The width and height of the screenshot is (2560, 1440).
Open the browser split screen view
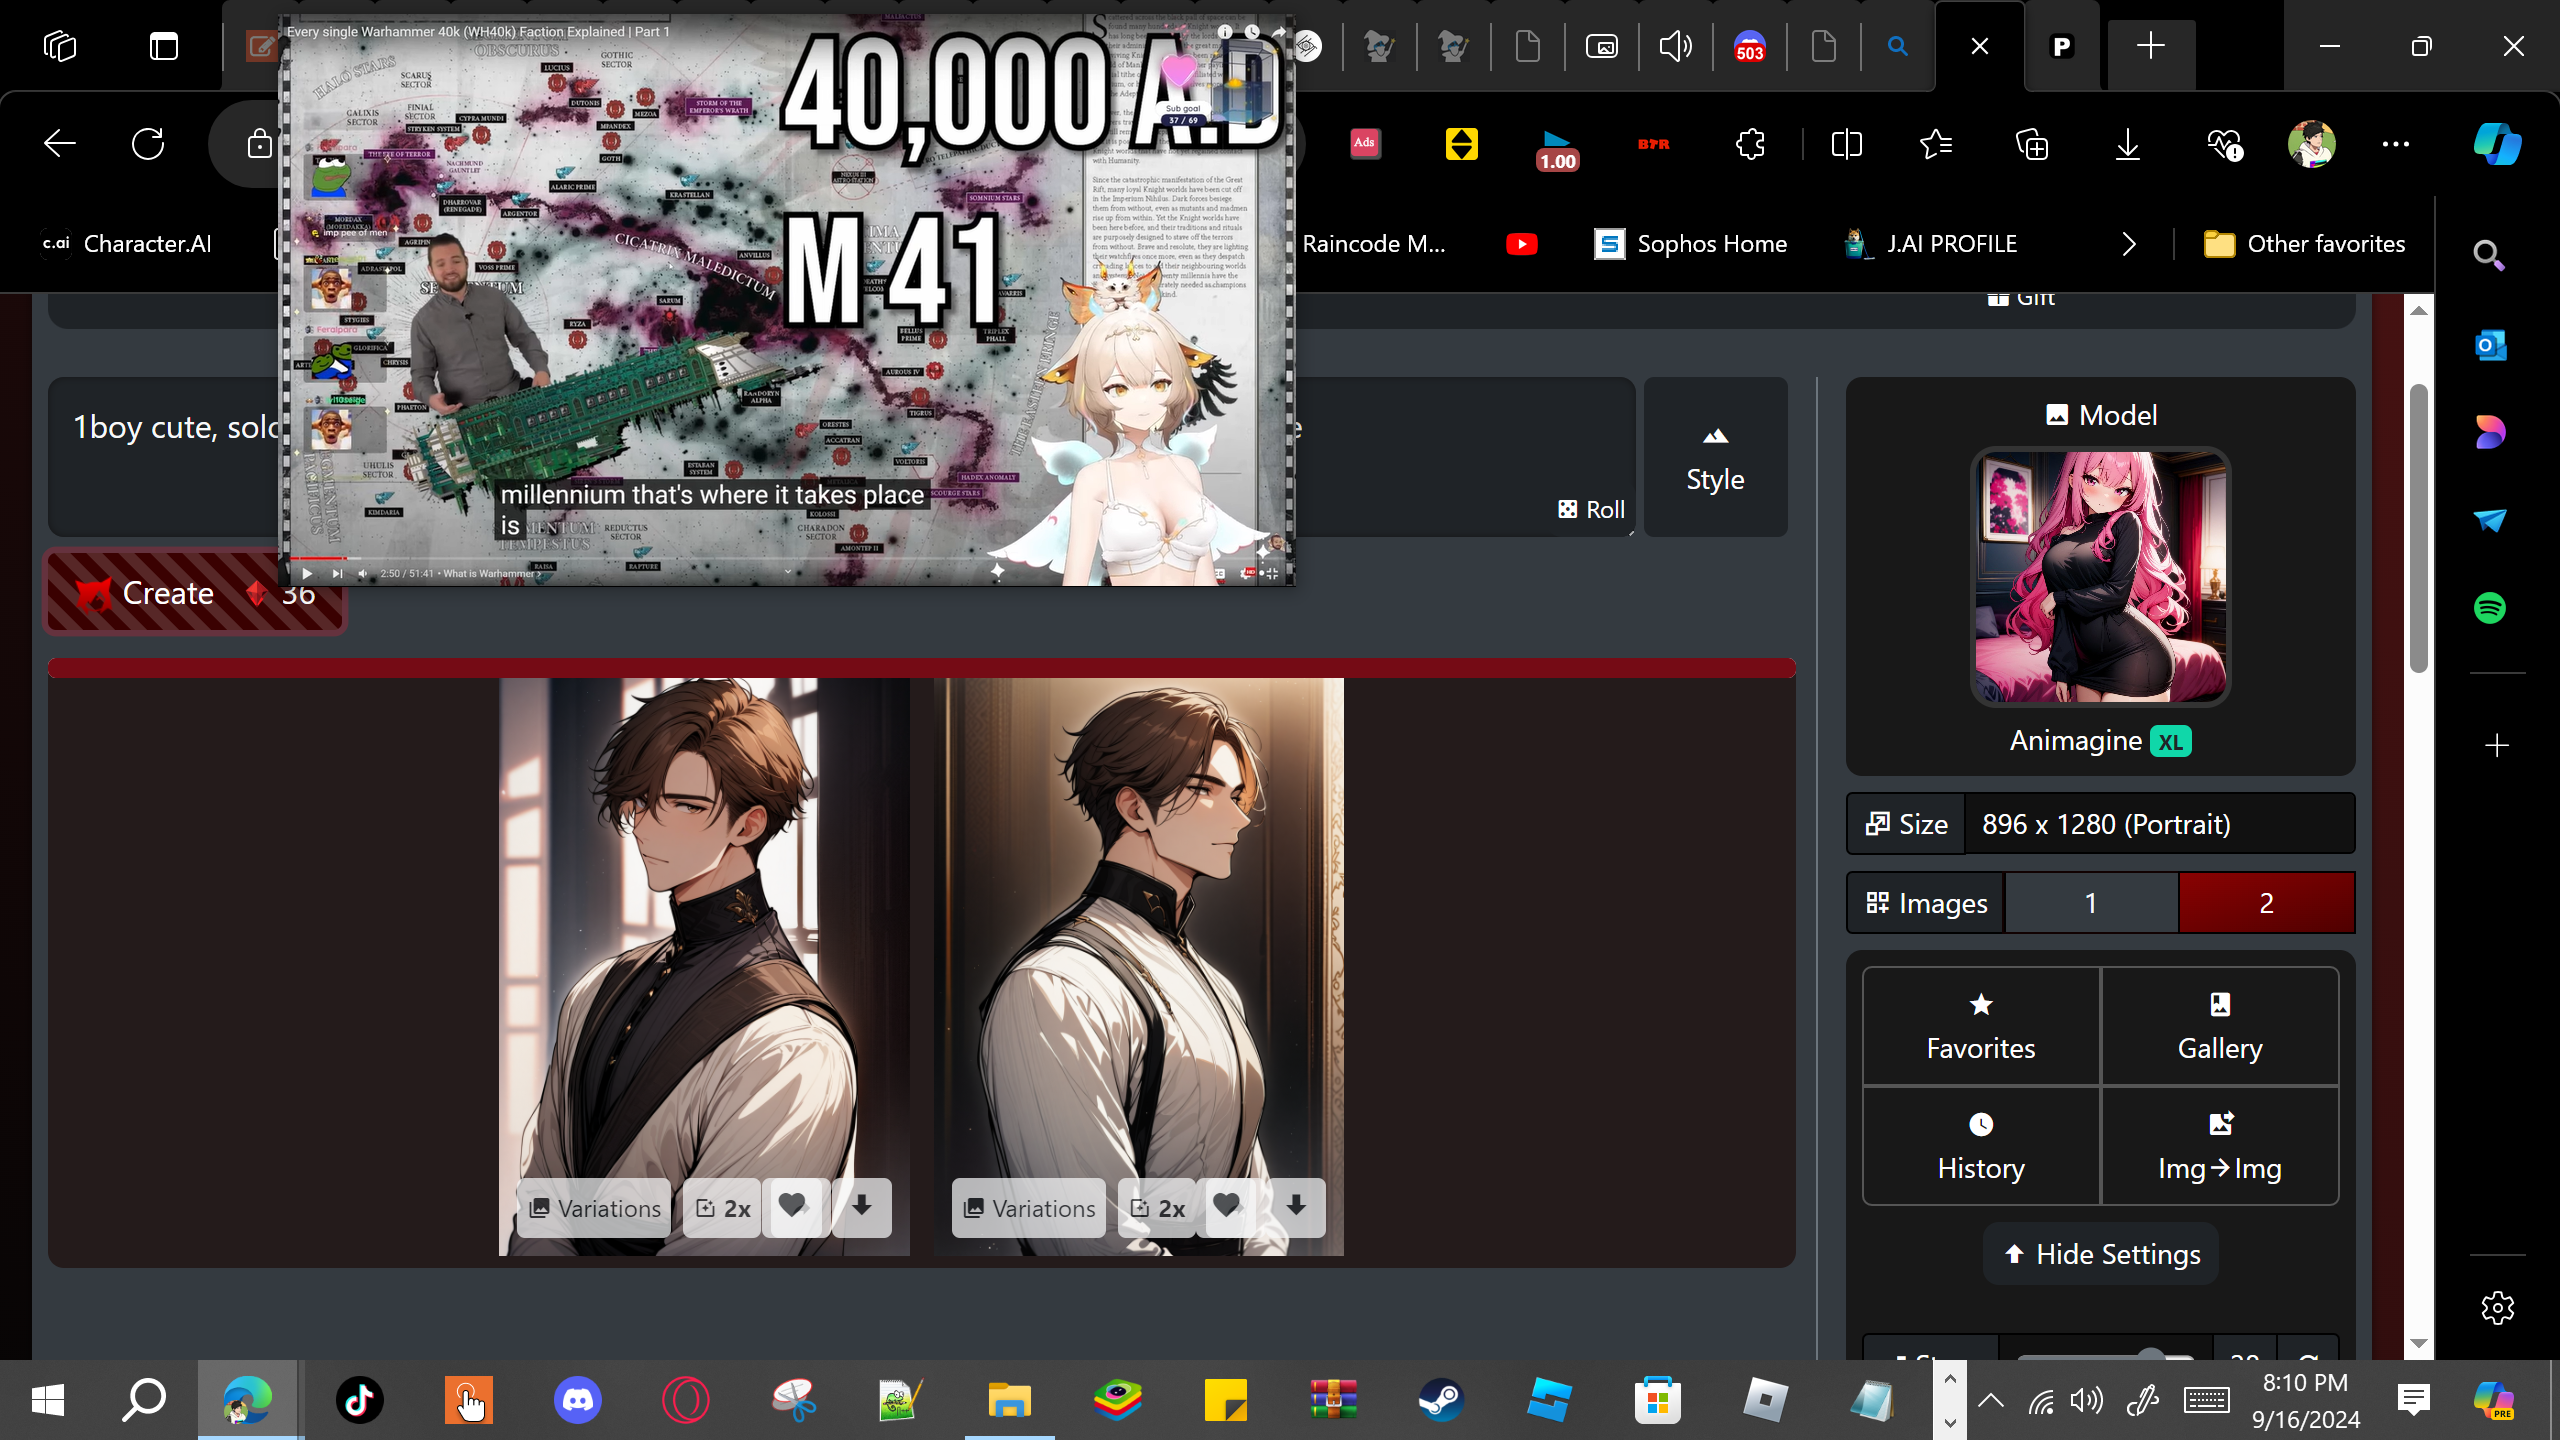tap(1846, 144)
